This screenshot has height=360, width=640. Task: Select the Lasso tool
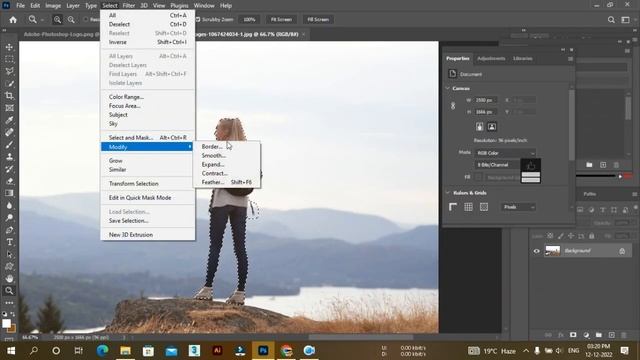click(x=9, y=71)
